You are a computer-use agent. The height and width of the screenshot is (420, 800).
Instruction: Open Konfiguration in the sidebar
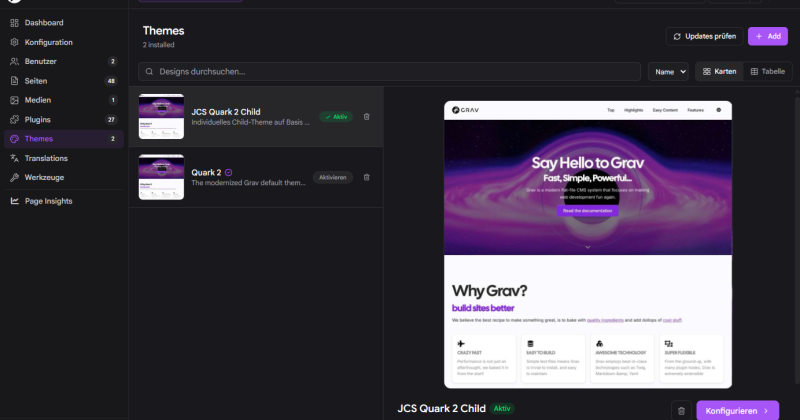click(64, 42)
